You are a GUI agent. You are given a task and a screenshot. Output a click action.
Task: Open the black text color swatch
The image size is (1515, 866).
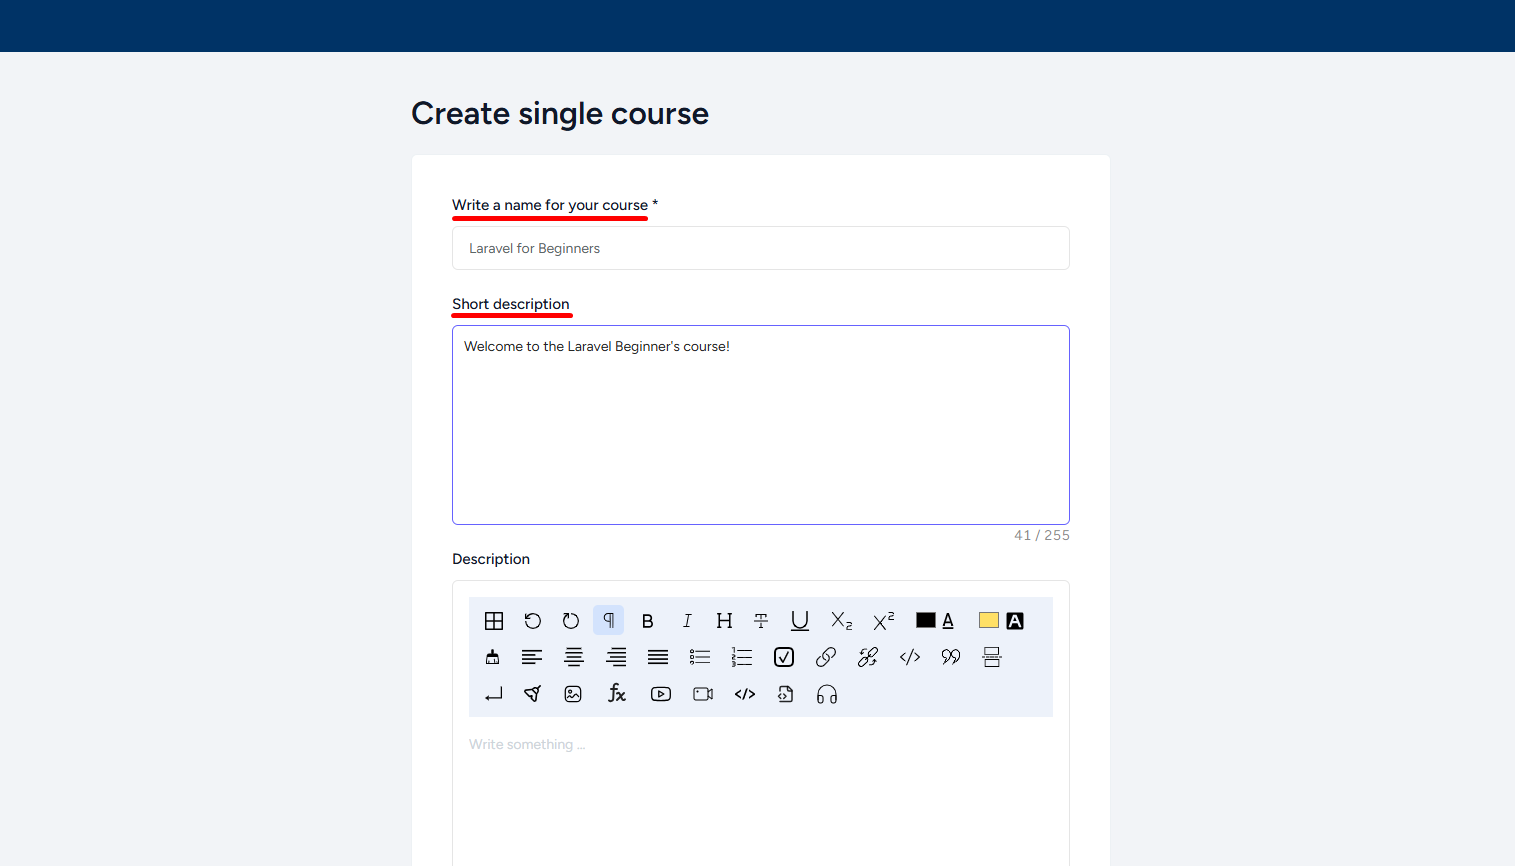[926, 620]
